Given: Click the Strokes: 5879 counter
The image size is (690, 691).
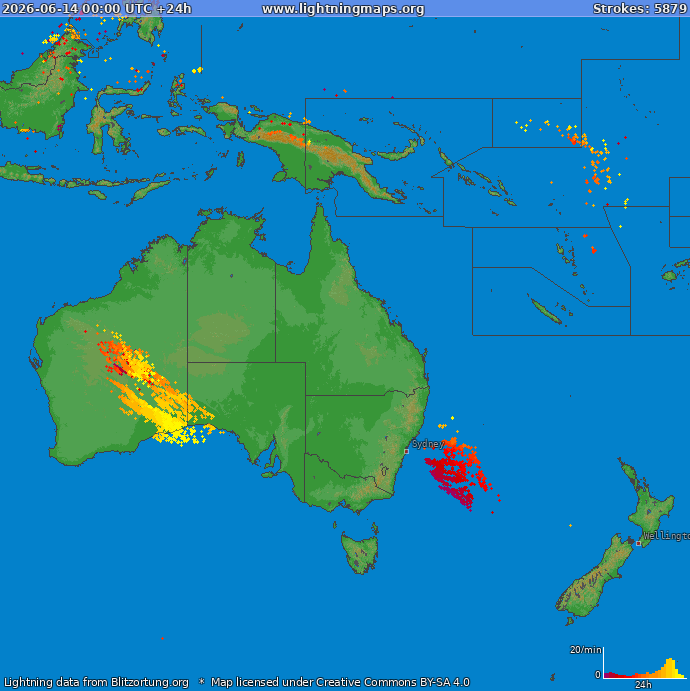Looking at the screenshot, I should click(640, 9).
